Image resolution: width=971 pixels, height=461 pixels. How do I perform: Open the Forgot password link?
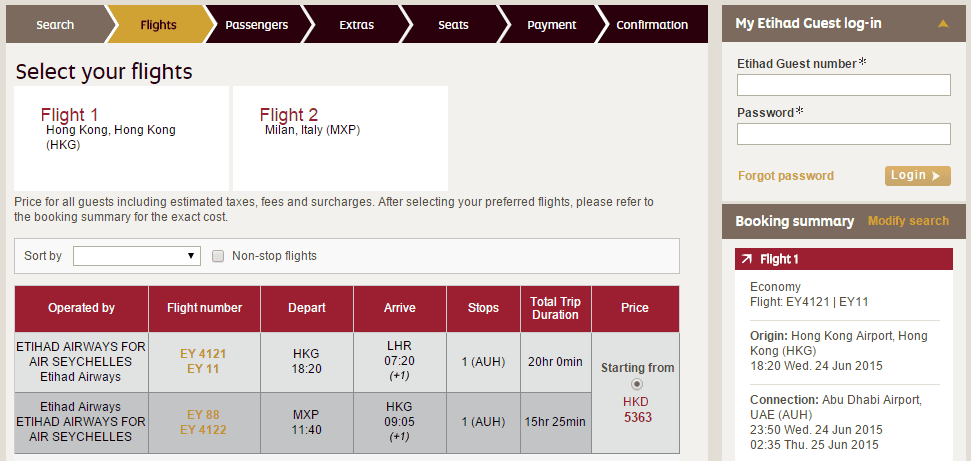[x=785, y=176]
